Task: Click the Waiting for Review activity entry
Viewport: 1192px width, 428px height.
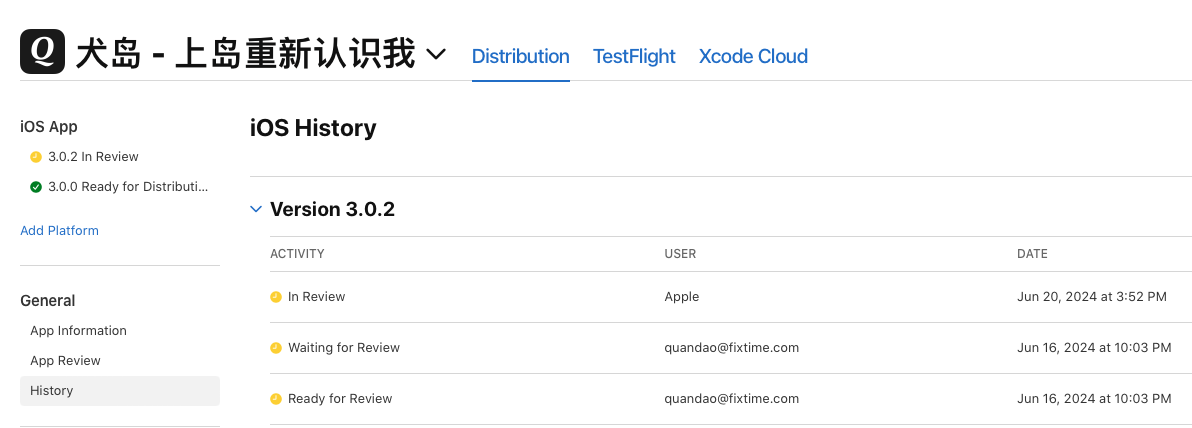Action: pyautogui.click(x=343, y=348)
